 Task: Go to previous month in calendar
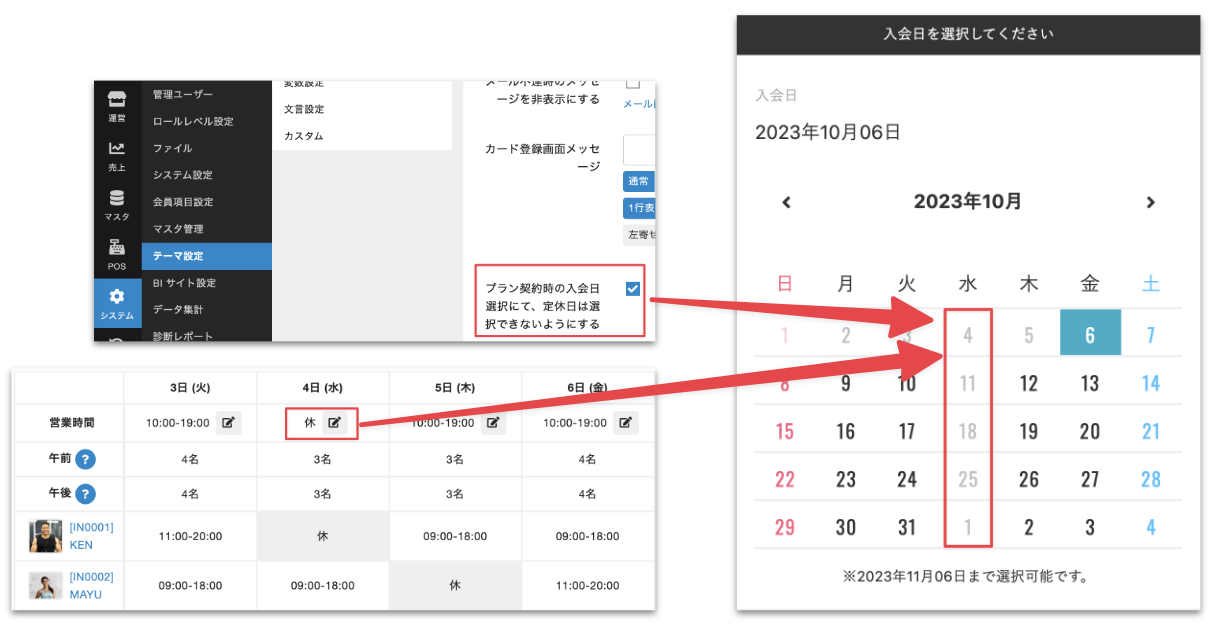click(x=786, y=202)
